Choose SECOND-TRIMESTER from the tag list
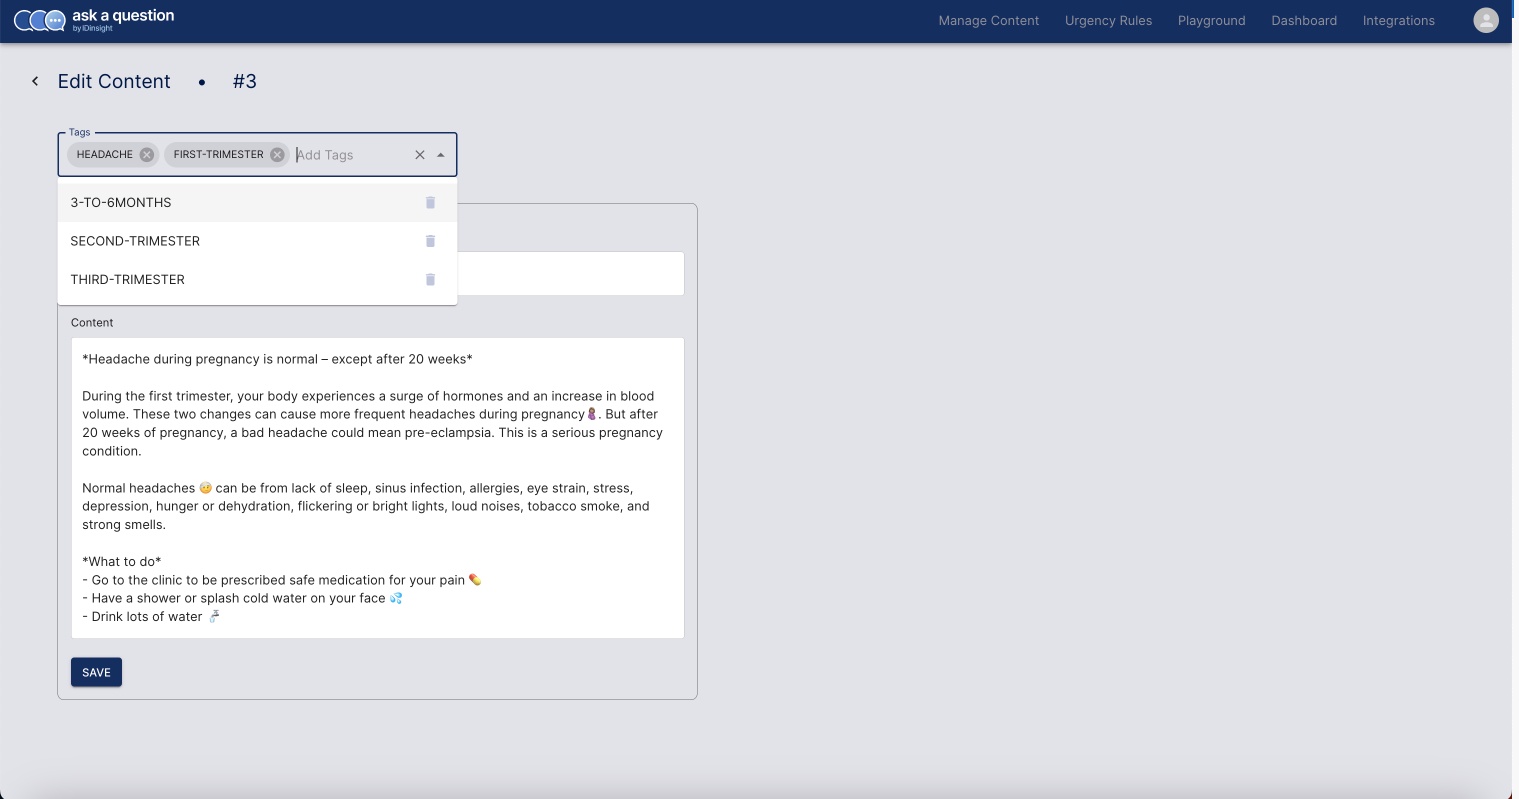1519x799 pixels. pyautogui.click(x=135, y=241)
